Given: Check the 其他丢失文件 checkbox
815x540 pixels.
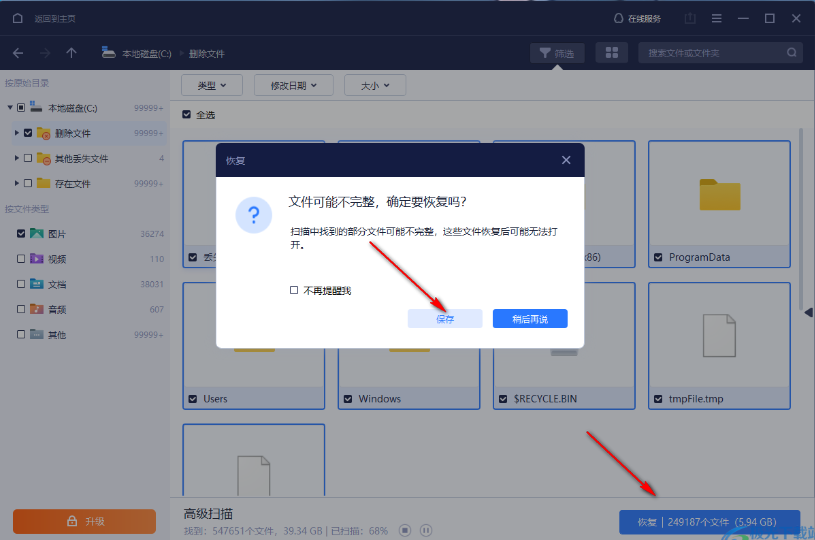Looking at the screenshot, I should point(28,158).
